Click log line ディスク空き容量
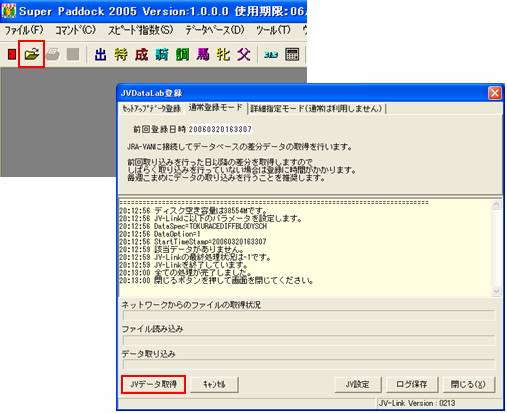This screenshot has height=413, width=507. click(194, 211)
